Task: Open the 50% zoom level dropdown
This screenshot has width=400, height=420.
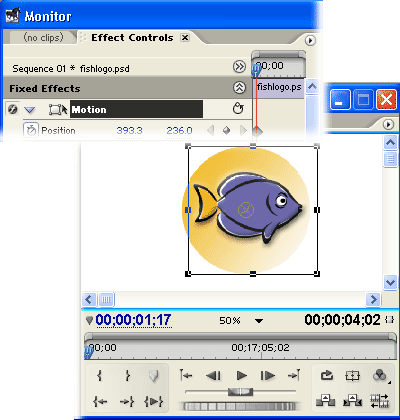Action: pyautogui.click(x=259, y=321)
